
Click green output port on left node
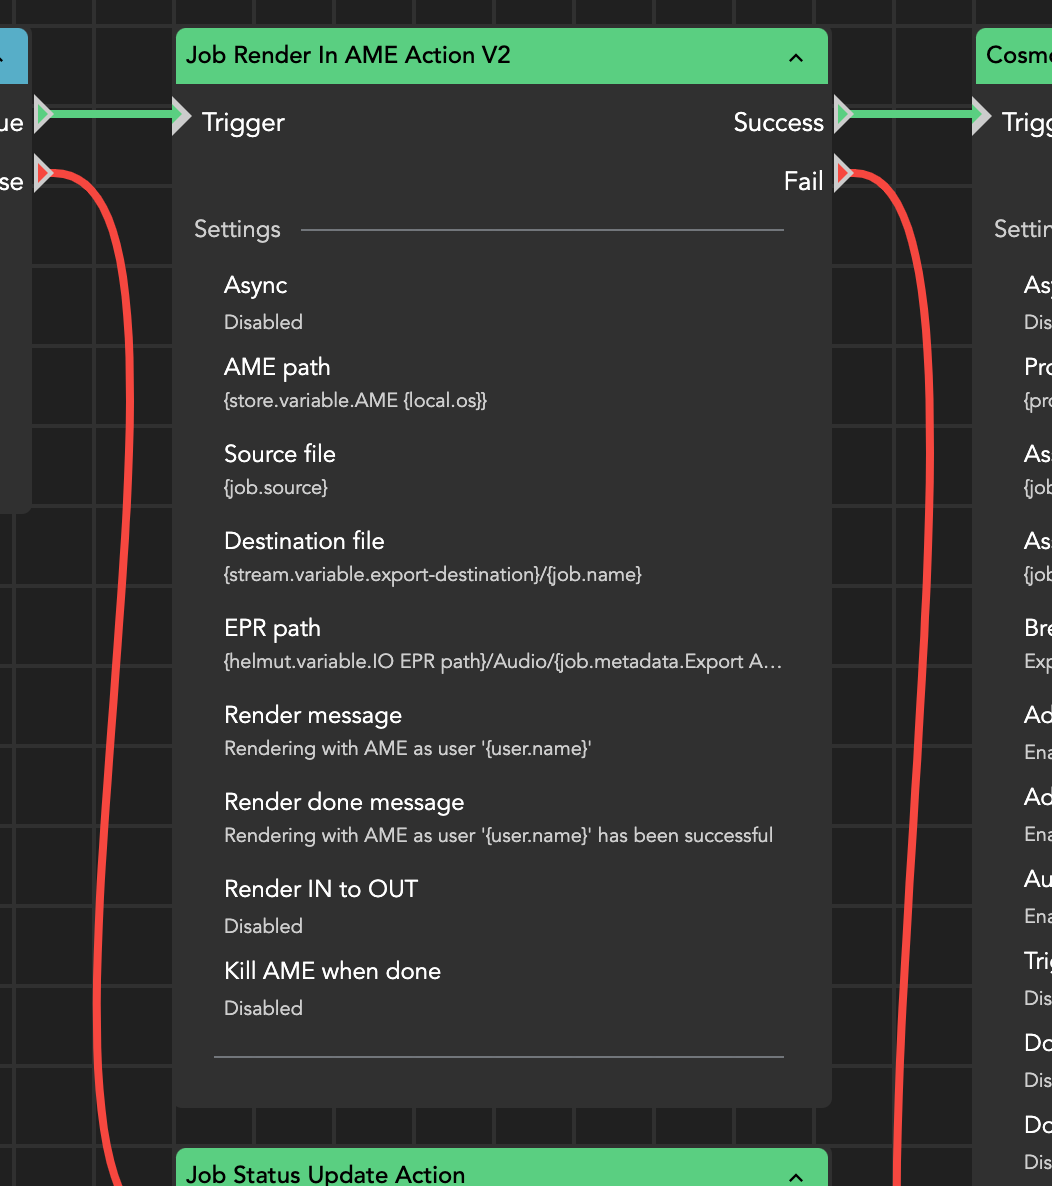point(43,115)
